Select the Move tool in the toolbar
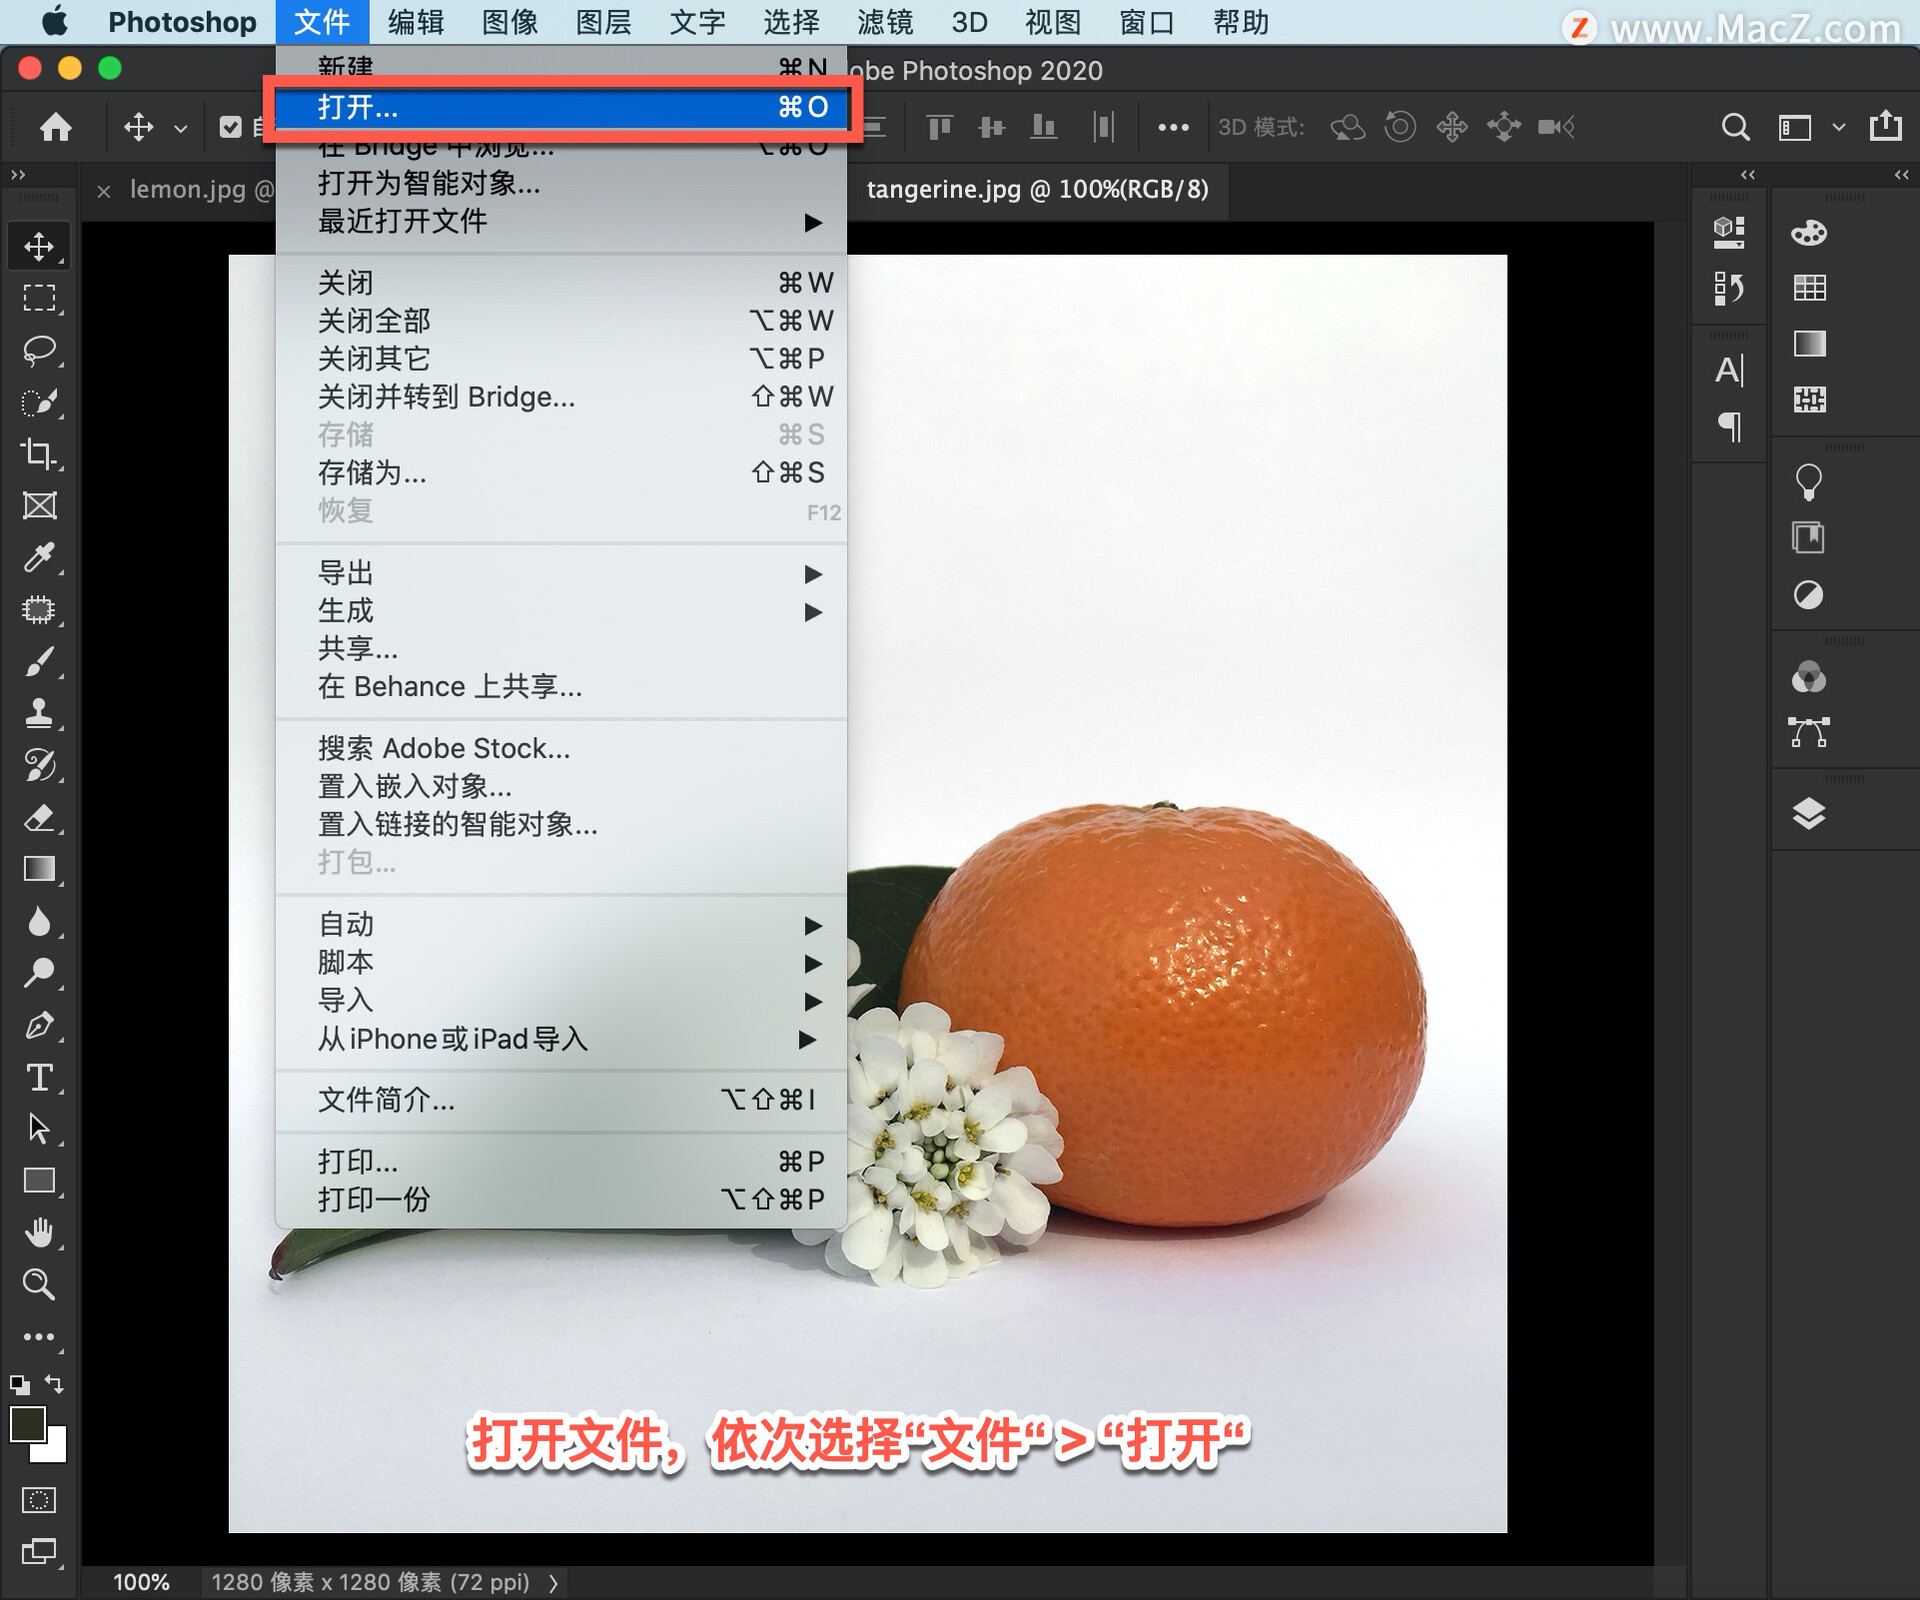 click(40, 245)
